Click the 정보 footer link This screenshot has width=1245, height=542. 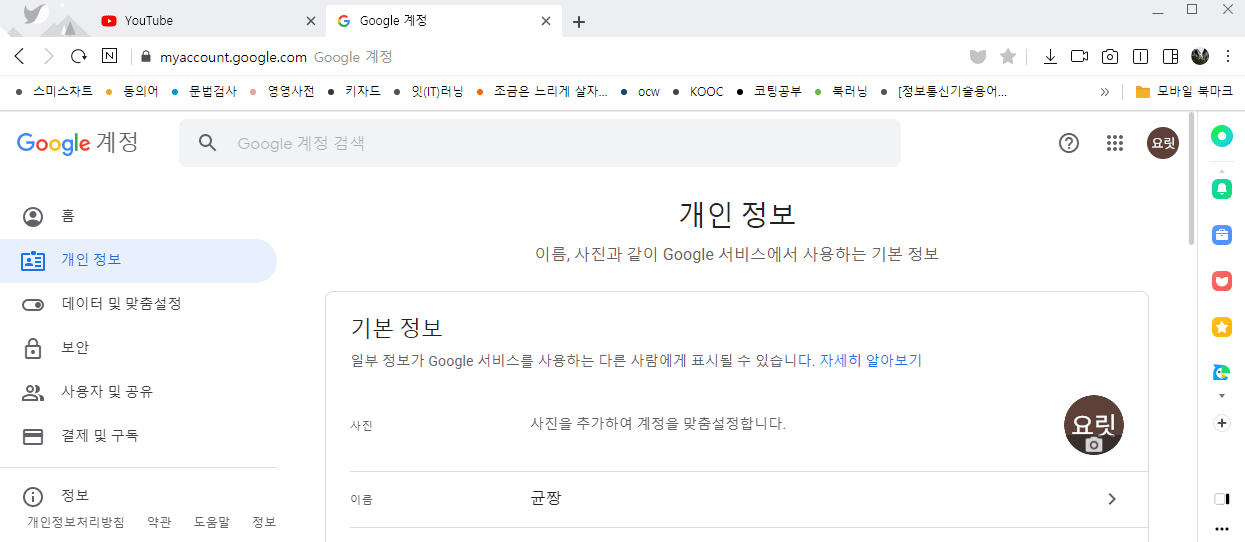pos(264,522)
